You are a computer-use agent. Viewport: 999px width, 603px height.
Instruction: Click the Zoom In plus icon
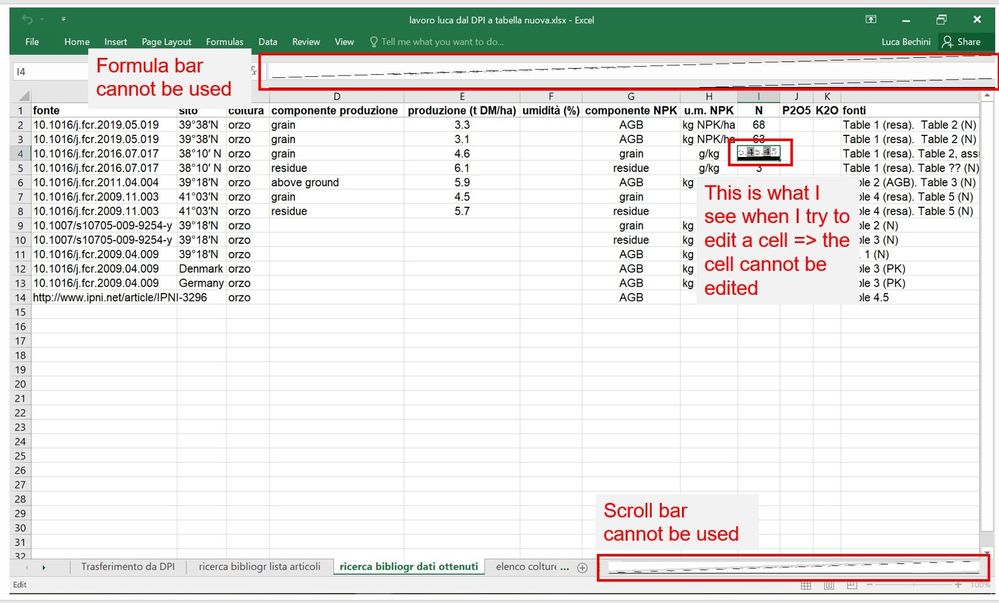click(957, 585)
